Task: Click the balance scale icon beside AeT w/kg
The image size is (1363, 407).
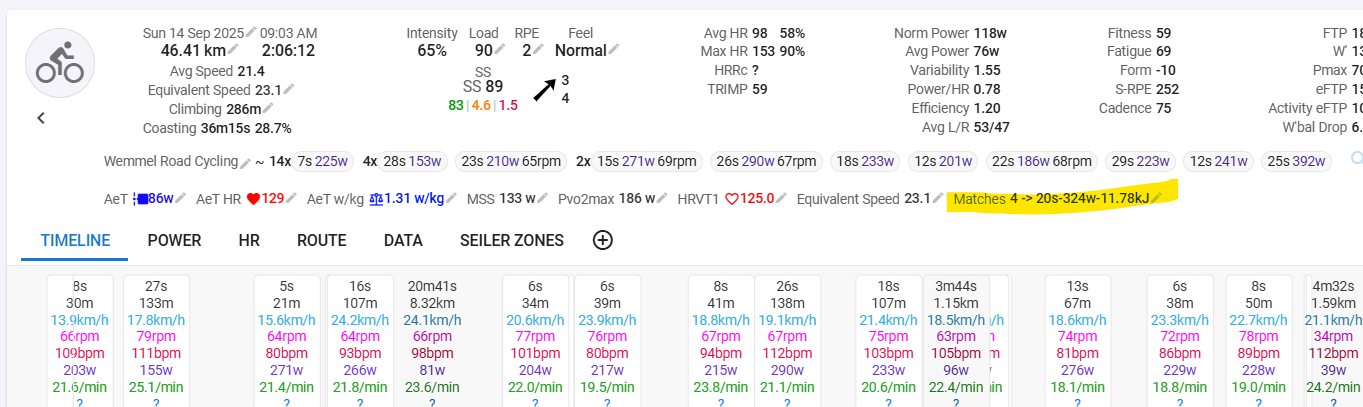Action: click(376, 199)
